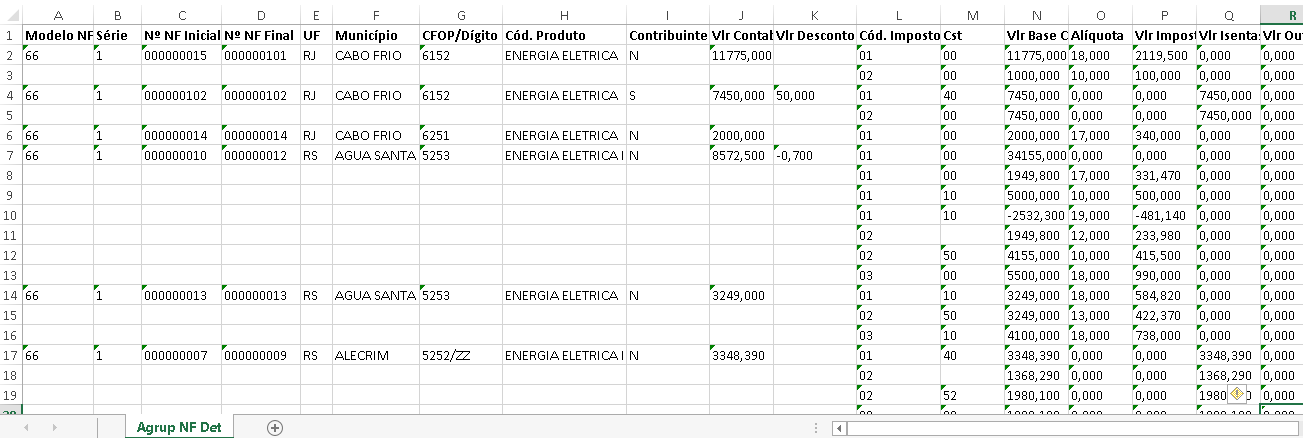Click the 'Vlr Desconto' header cell
This screenshot has width=1303, height=438.
point(814,35)
